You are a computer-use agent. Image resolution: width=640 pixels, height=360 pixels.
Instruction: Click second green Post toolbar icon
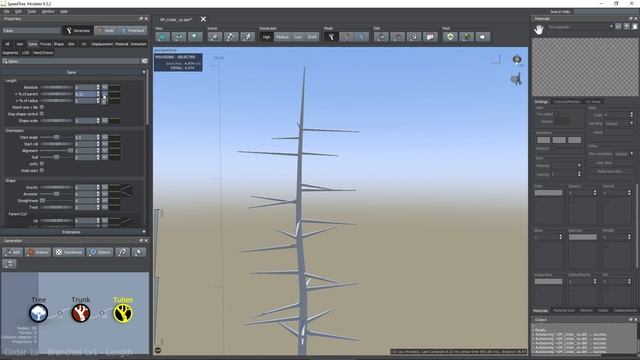pos(467,37)
